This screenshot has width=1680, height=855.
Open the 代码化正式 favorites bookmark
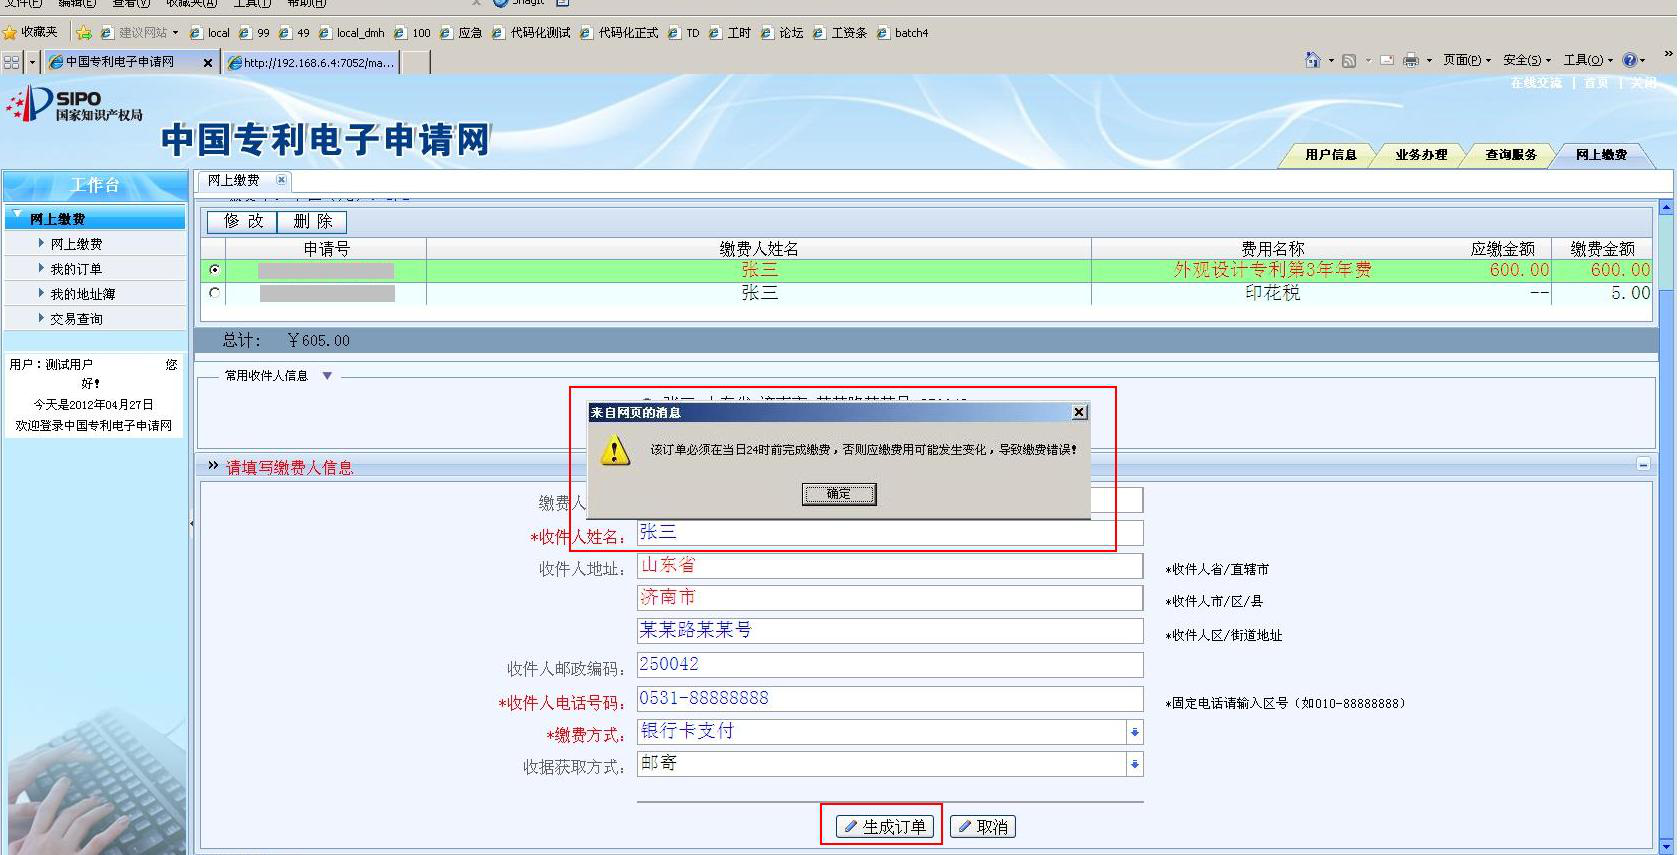619,33
